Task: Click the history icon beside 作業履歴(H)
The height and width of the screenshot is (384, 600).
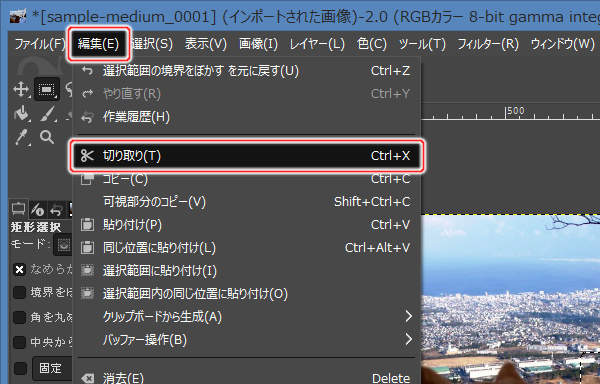Action: coord(87,117)
